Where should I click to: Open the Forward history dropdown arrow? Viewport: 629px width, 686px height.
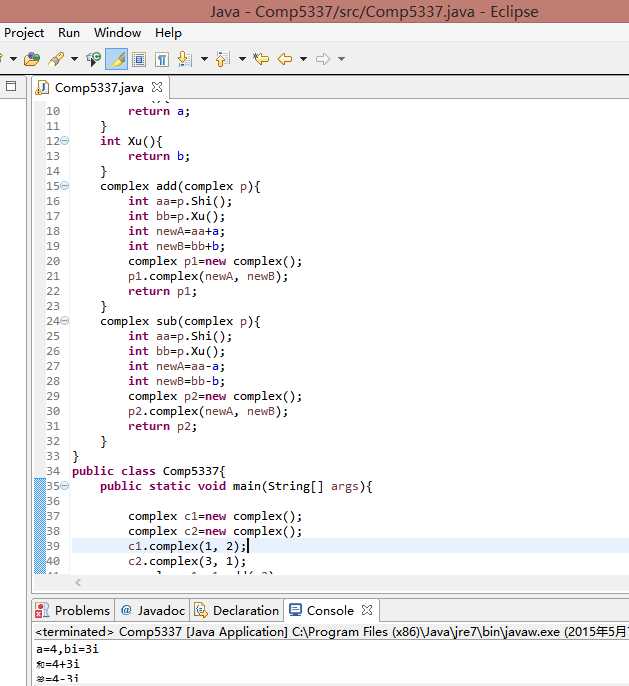coord(341,59)
